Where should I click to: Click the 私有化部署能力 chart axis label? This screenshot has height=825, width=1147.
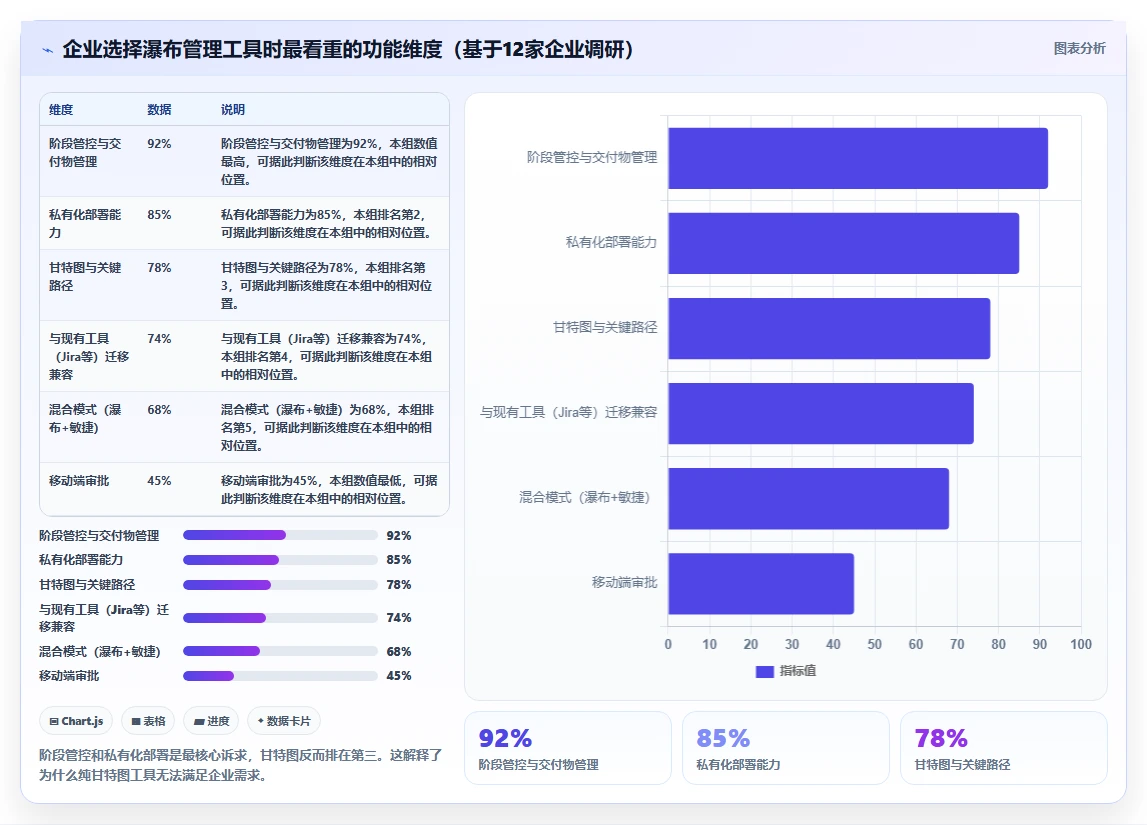point(612,242)
